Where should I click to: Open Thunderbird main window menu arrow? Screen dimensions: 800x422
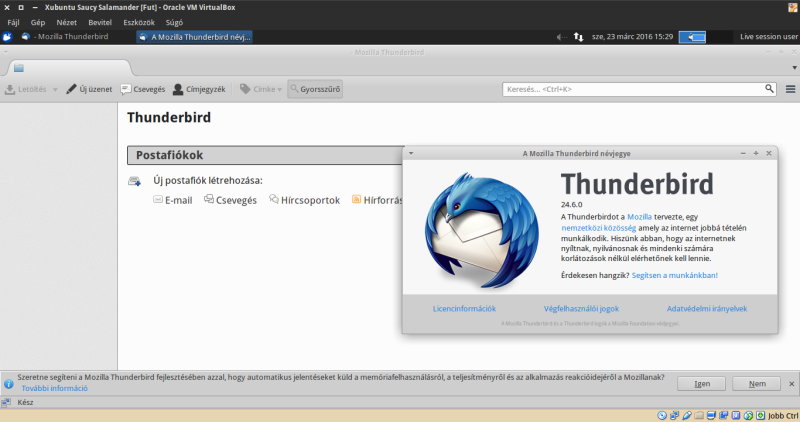pyautogui.click(x=6, y=52)
